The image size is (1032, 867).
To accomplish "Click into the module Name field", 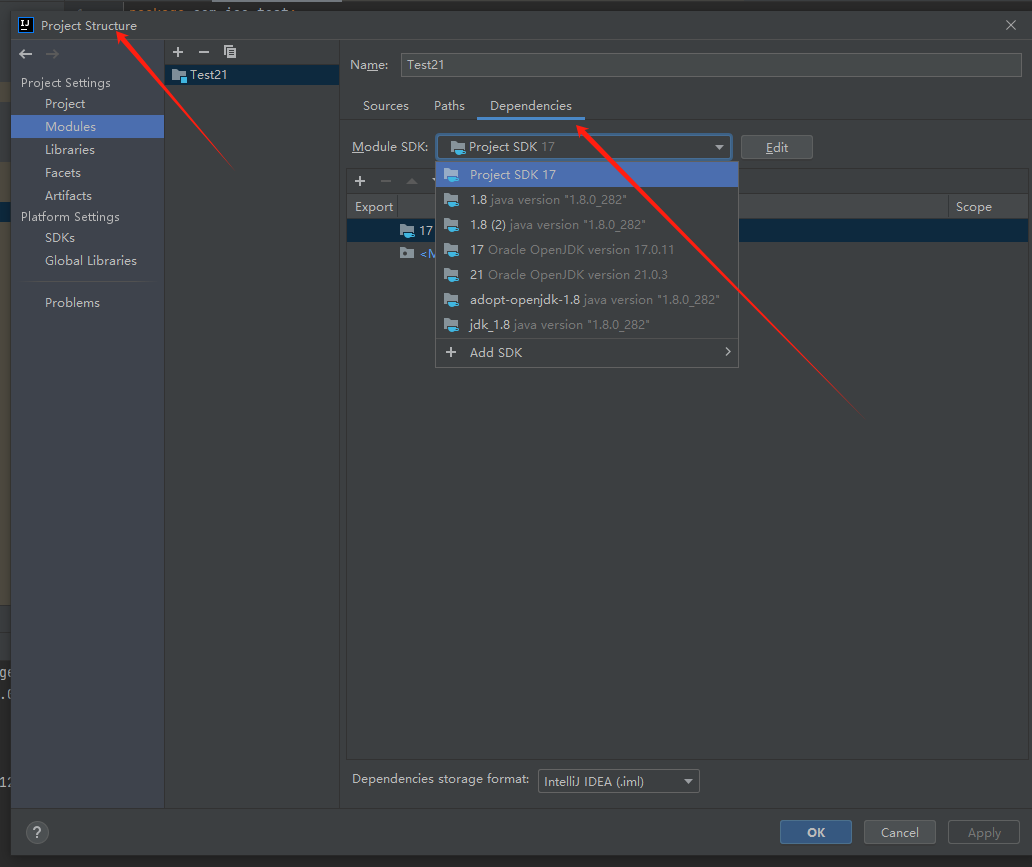I will tap(711, 65).
